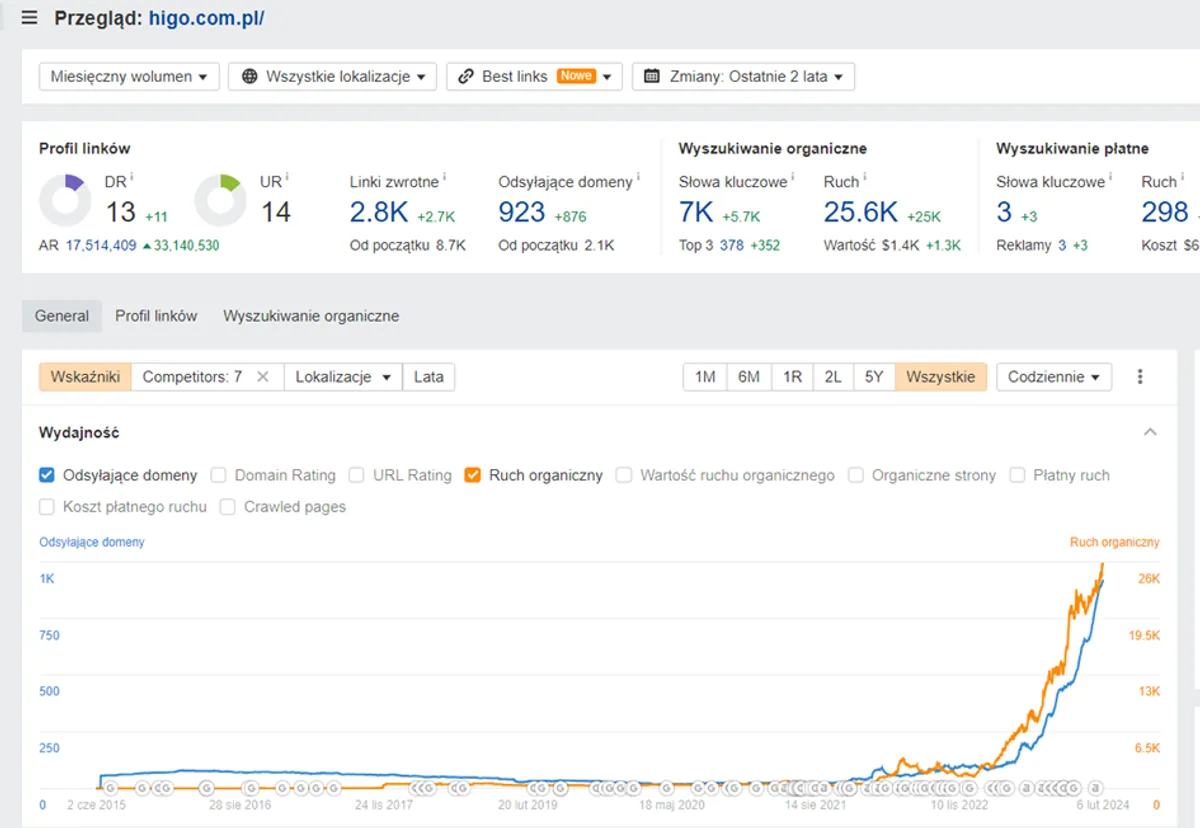
Task: Click the blue Odsyłające domeny axis label
Action: pyautogui.click(x=92, y=542)
